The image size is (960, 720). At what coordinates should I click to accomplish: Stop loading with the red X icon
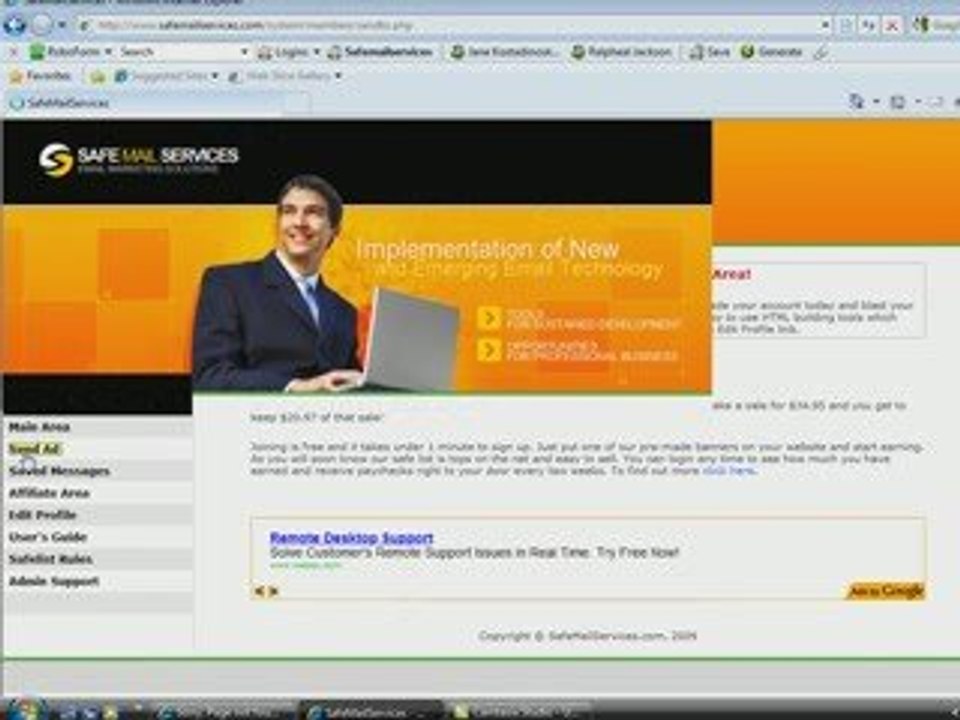pyautogui.click(x=892, y=26)
